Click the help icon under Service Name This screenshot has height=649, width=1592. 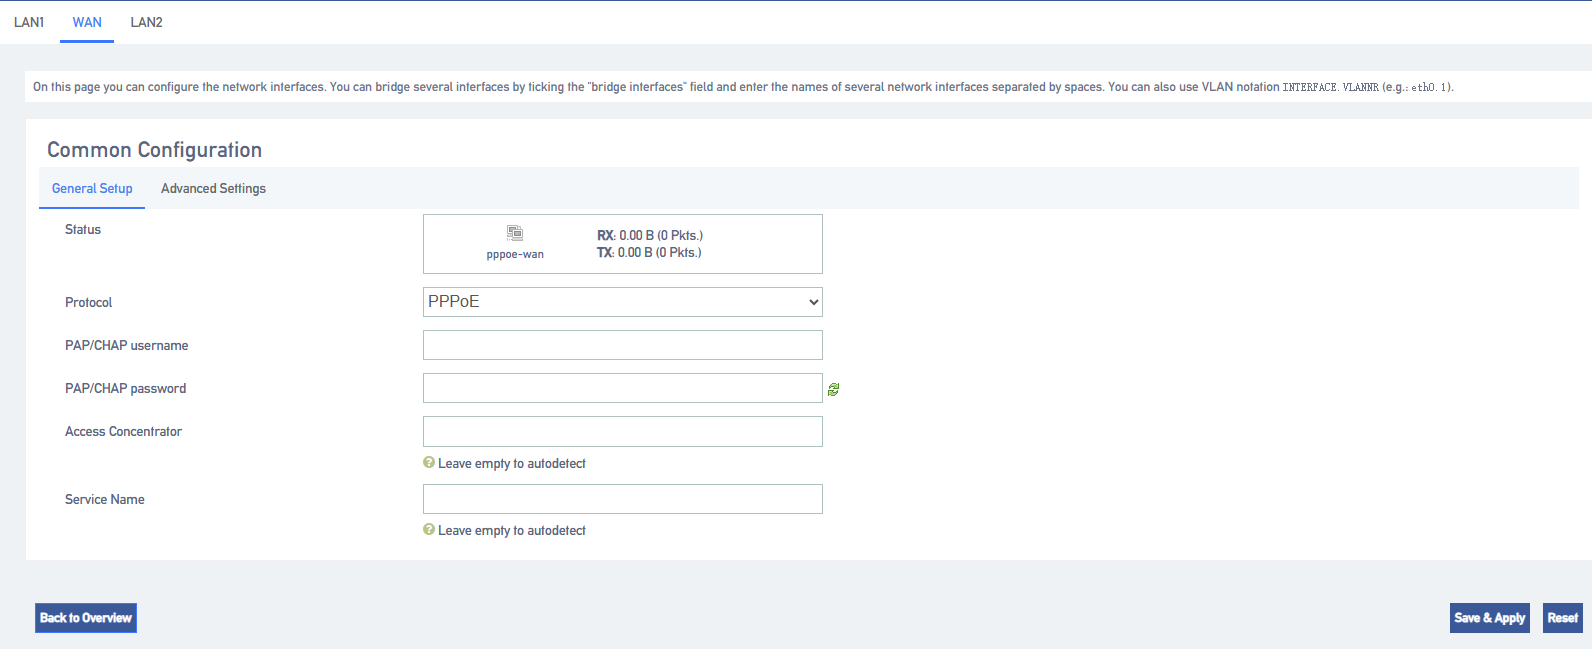tap(429, 530)
